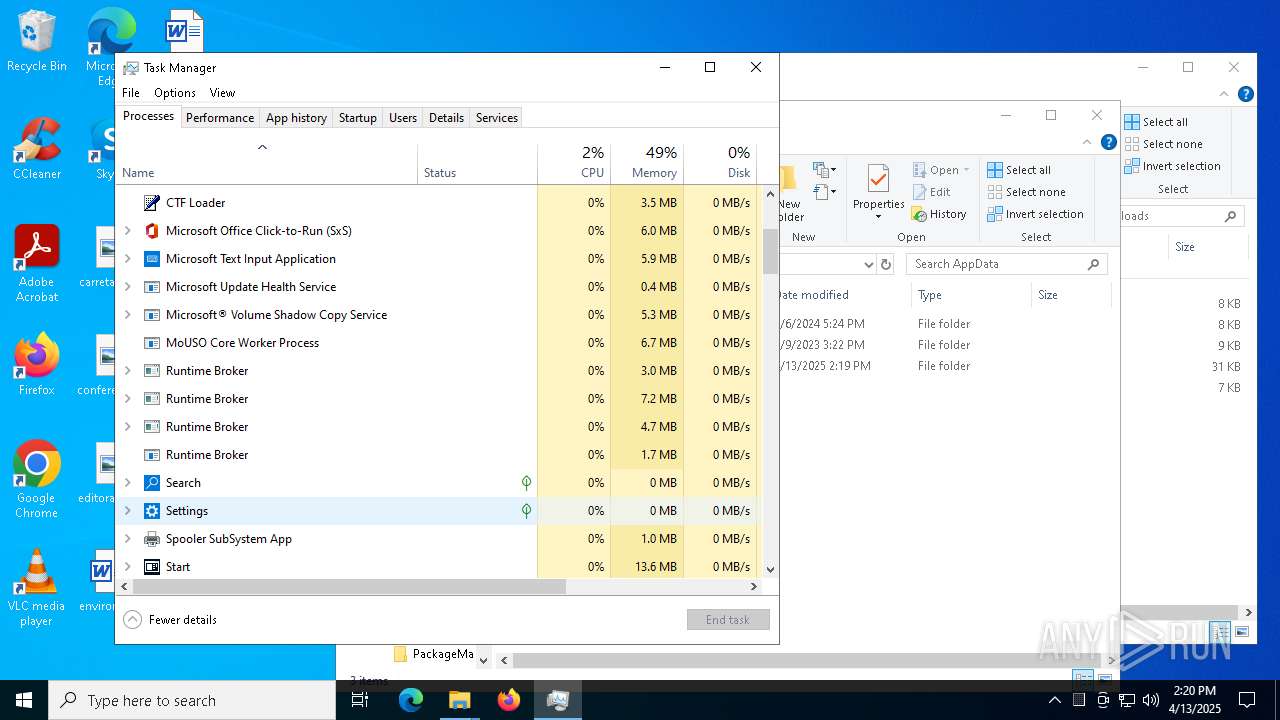1280x720 pixels.
Task: Click the Task Manager horizontal scrollbar thumb
Action: tap(349, 587)
